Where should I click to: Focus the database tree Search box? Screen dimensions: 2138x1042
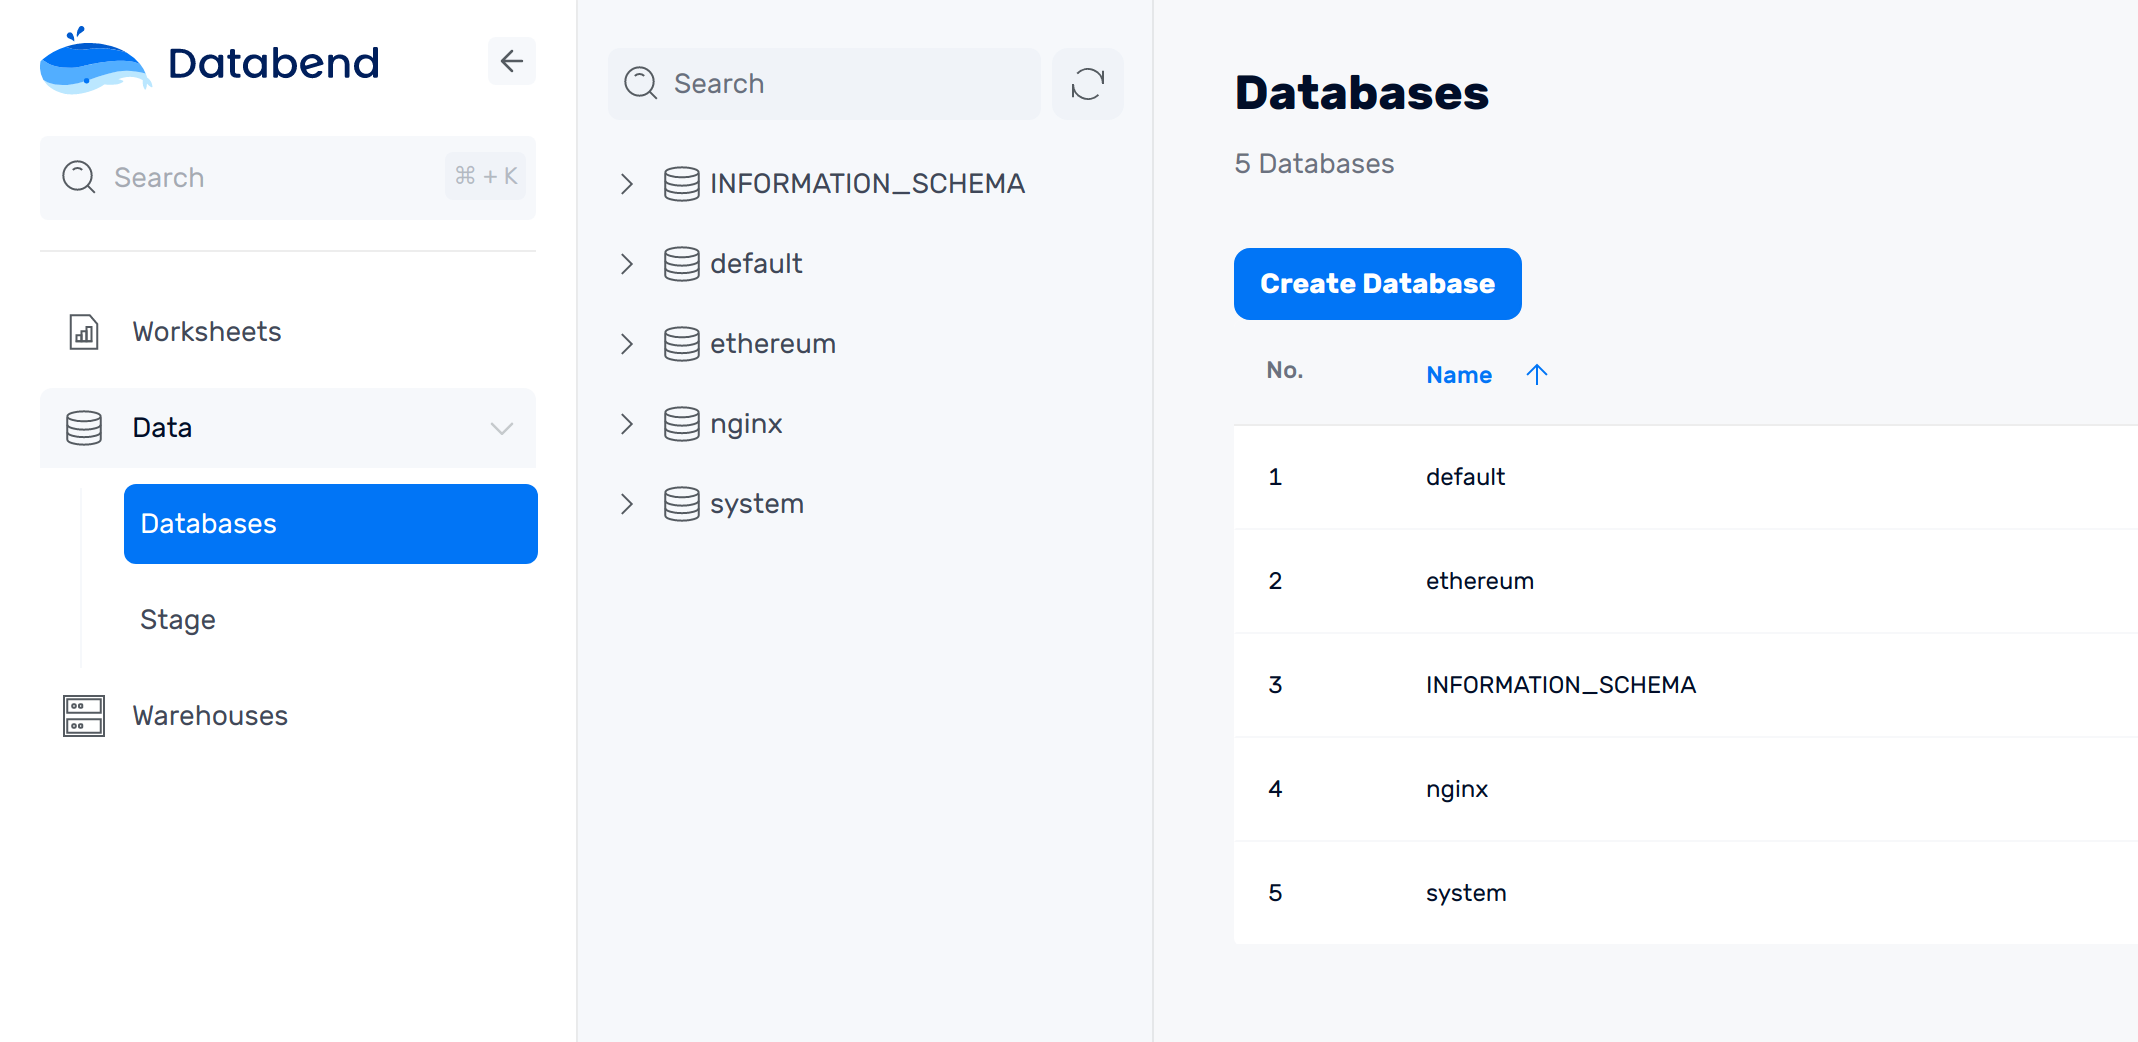(840, 84)
